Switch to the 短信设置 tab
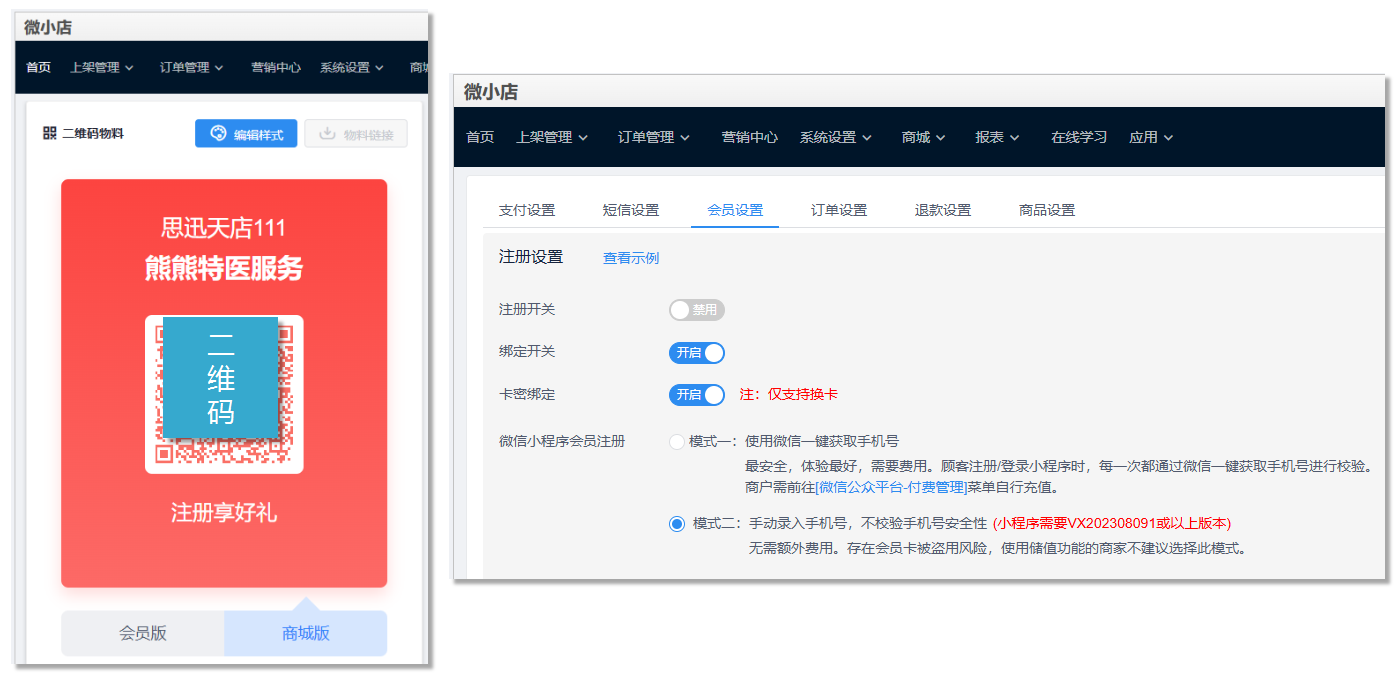The image size is (1399, 675). point(631,210)
